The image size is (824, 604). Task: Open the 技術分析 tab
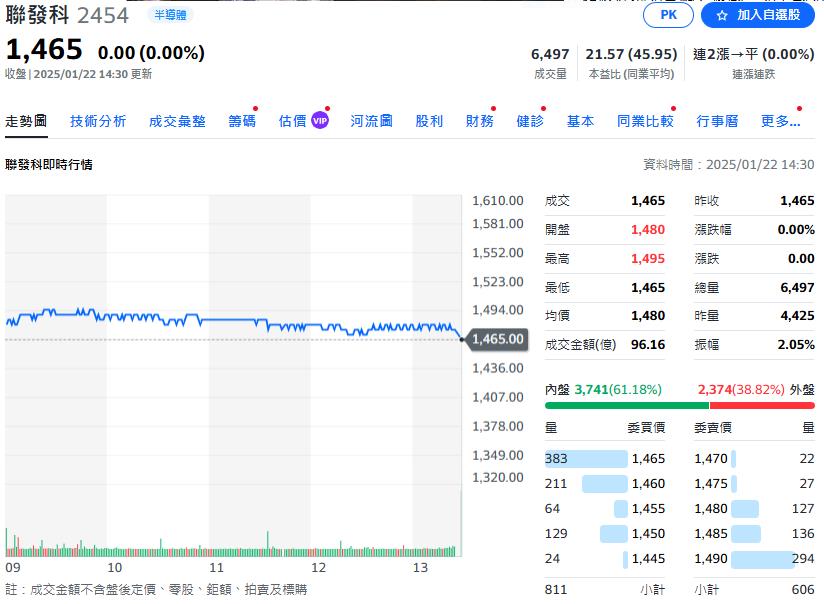click(98, 121)
